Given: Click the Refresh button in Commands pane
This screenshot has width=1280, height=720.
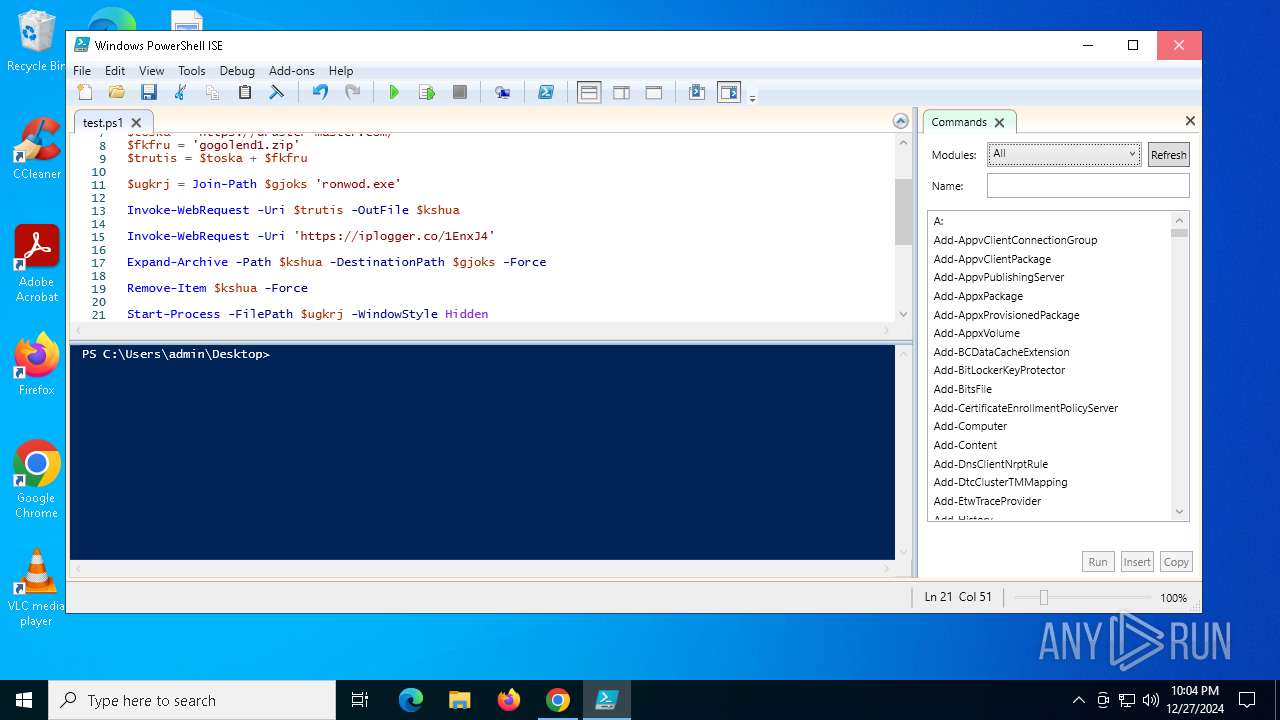Looking at the screenshot, I should pos(1168,155).
